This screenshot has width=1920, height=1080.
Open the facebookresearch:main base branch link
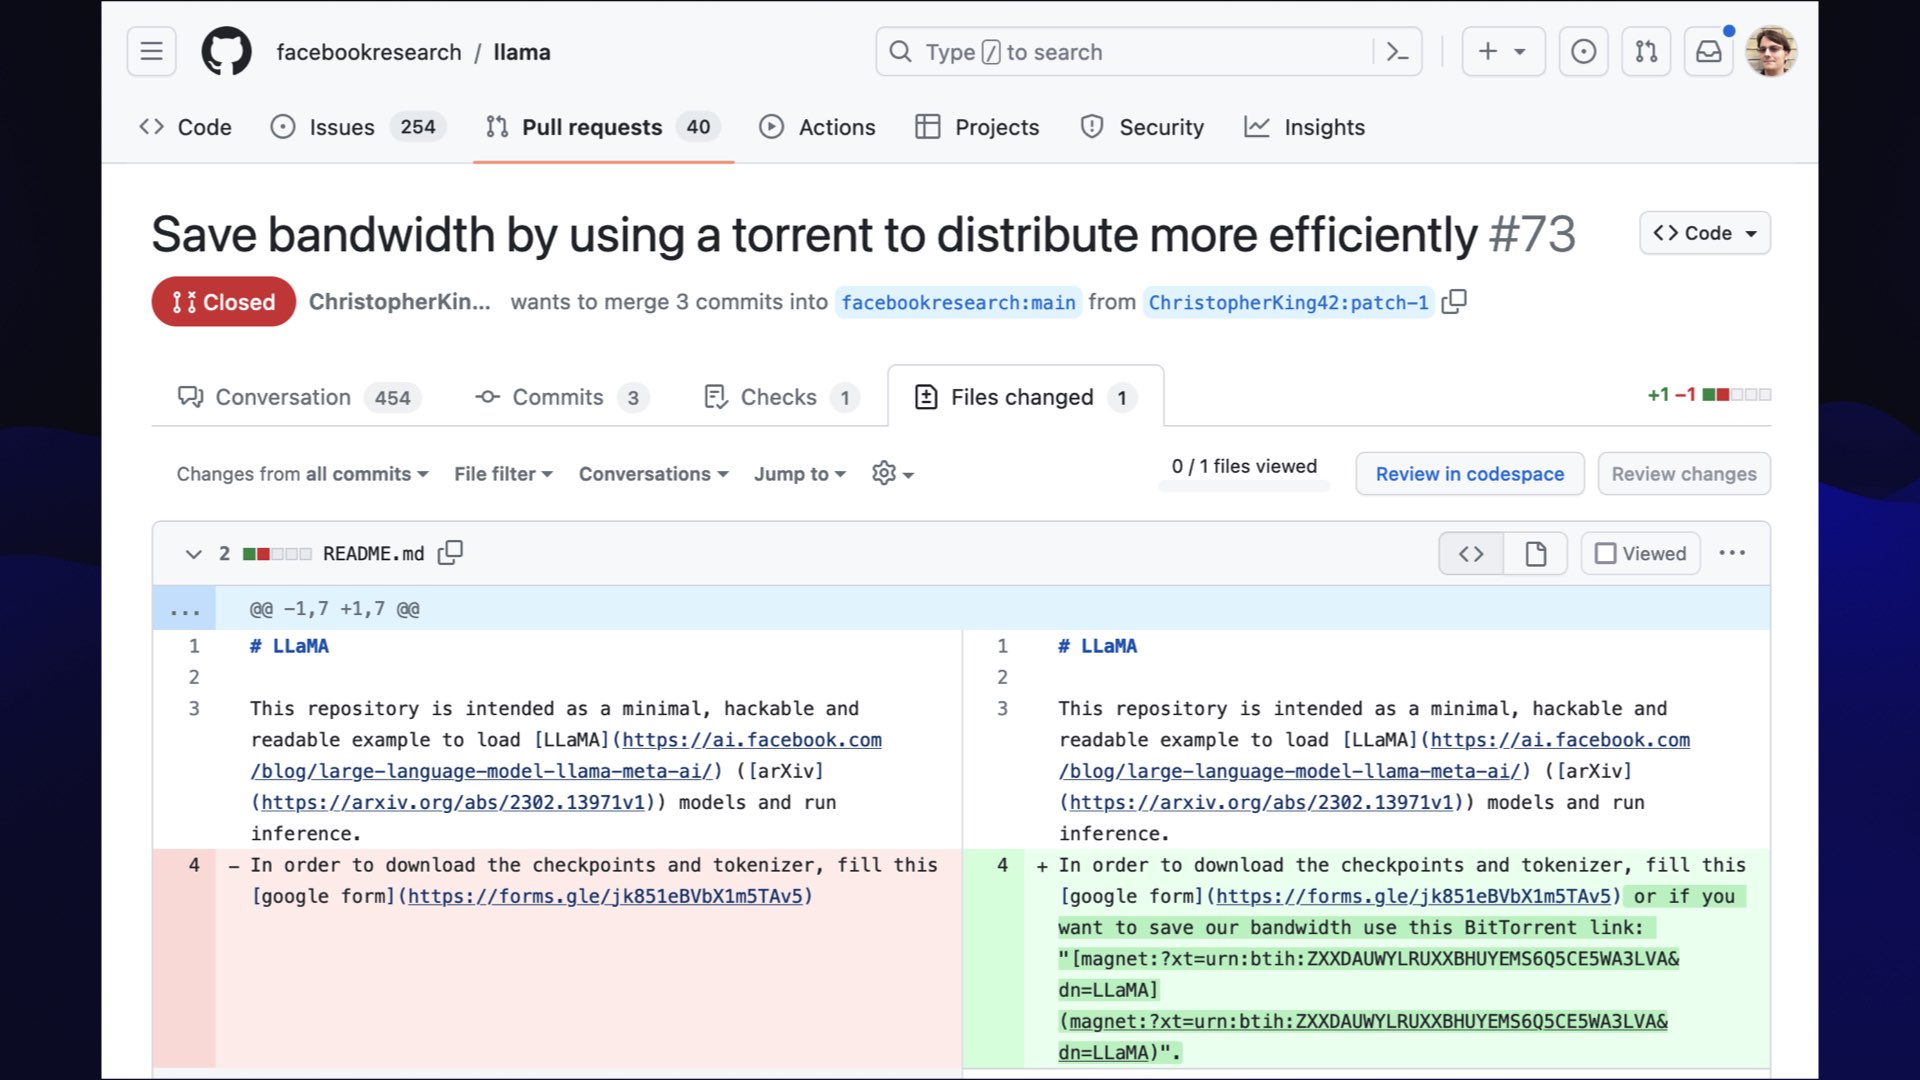pos(958,302)
